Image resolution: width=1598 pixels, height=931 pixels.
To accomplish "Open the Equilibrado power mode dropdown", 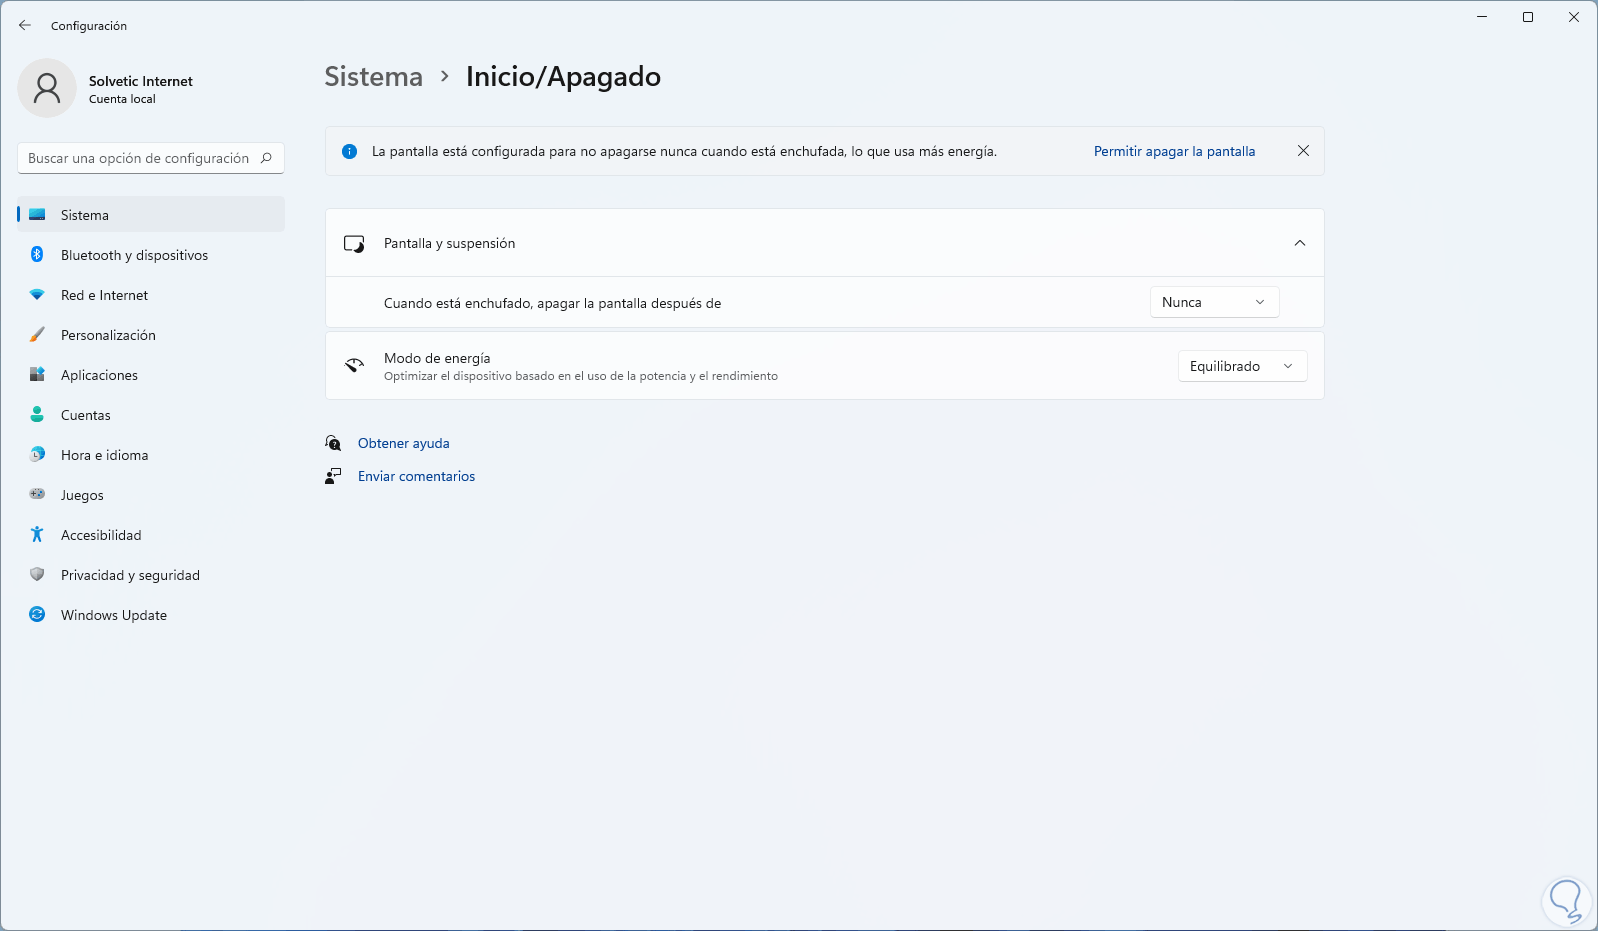I will 1242,366.
